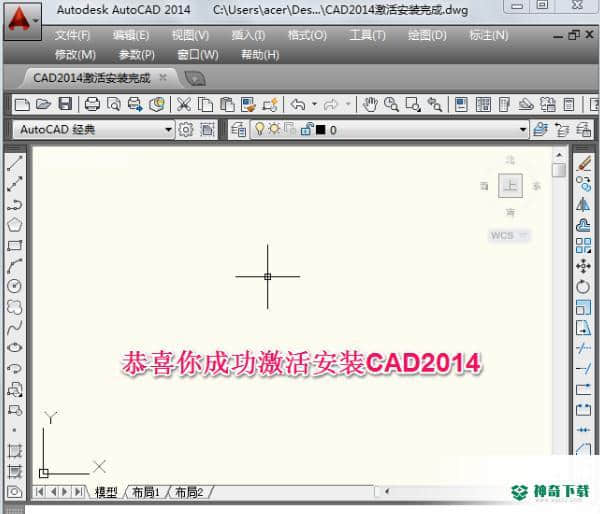Open the 帮助(H) menu
Screen dimensions: 600x514
coord(260,55)
